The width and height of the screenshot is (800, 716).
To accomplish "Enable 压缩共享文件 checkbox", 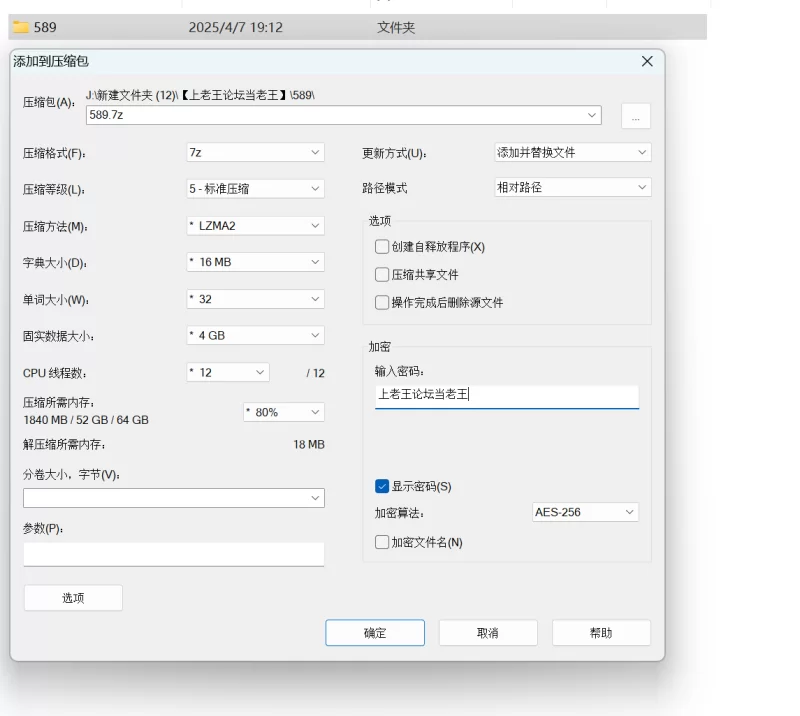I will (382, 275).
